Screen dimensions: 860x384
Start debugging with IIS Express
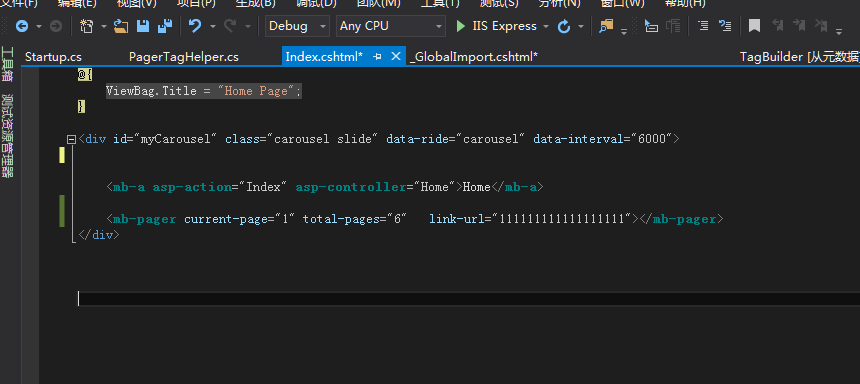496,26
